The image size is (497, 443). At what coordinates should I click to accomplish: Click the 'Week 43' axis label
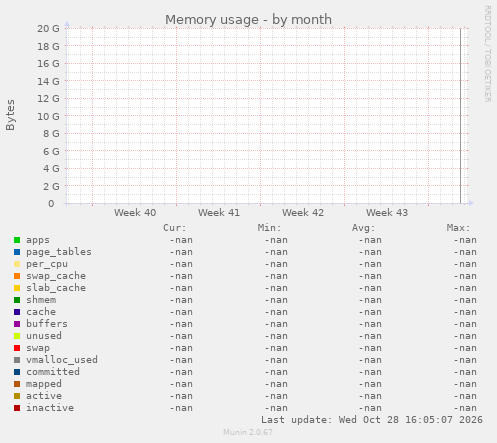coord(387,213)
